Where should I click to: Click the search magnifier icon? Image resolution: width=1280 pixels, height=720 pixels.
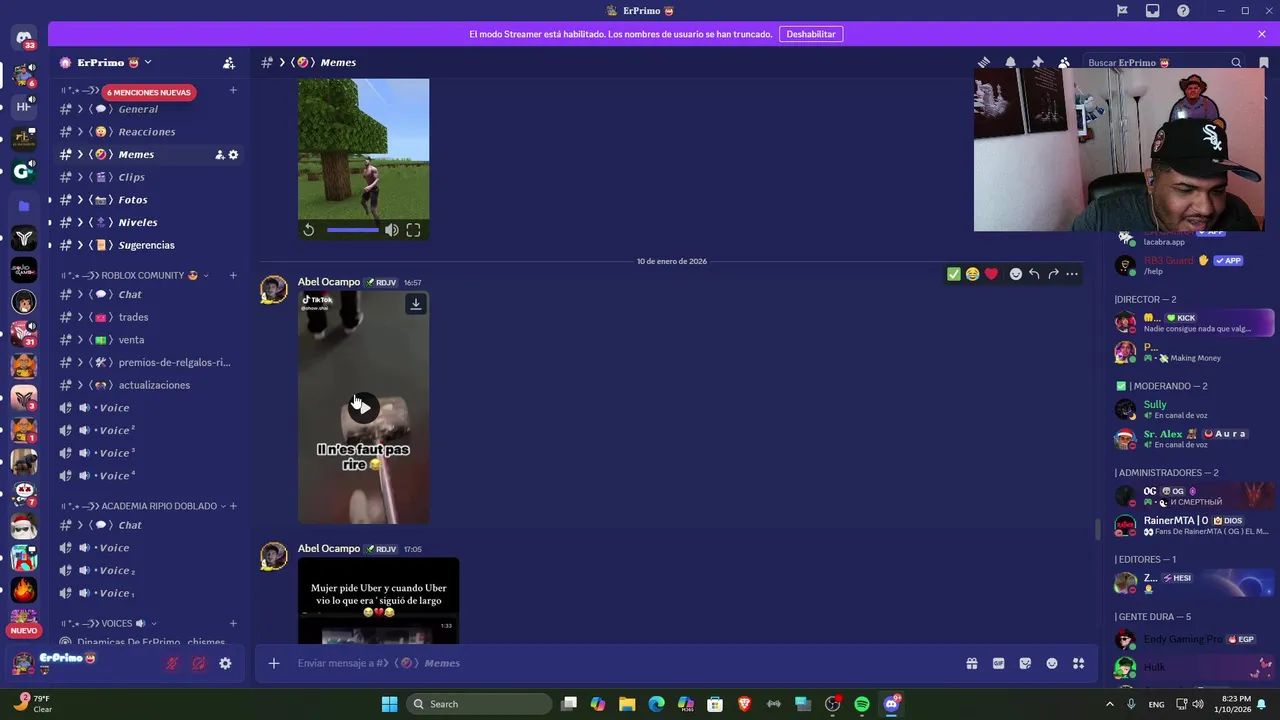point(1236,62)
